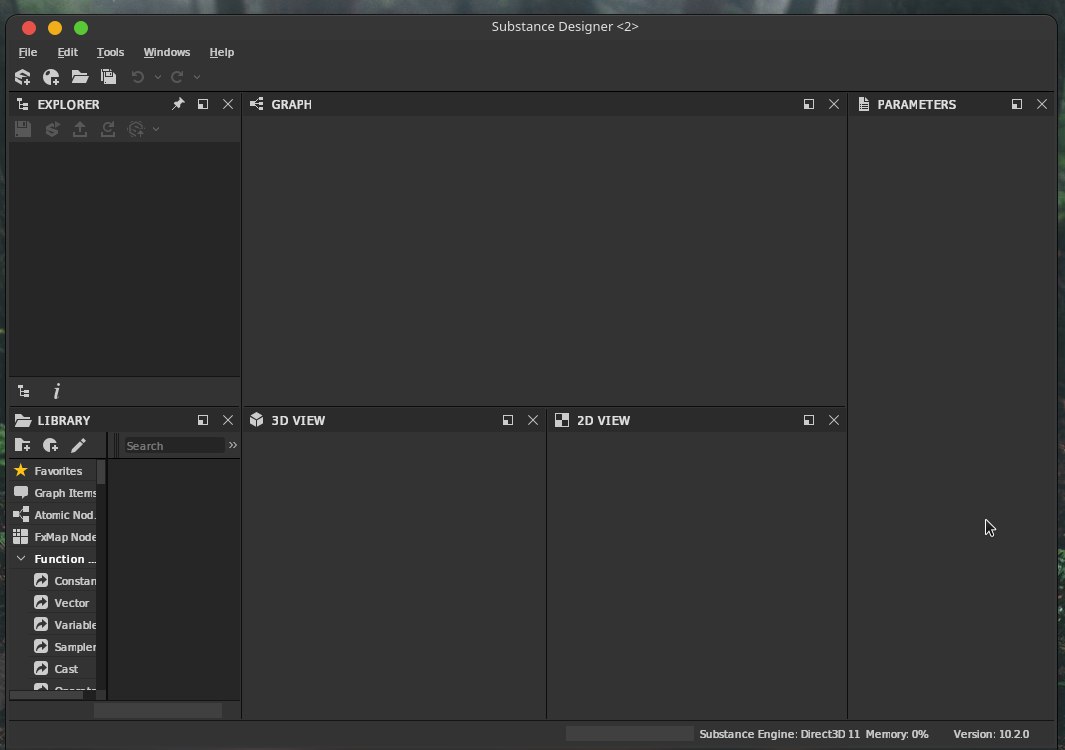Close the Parameters panel

(x=1041, y=104)
